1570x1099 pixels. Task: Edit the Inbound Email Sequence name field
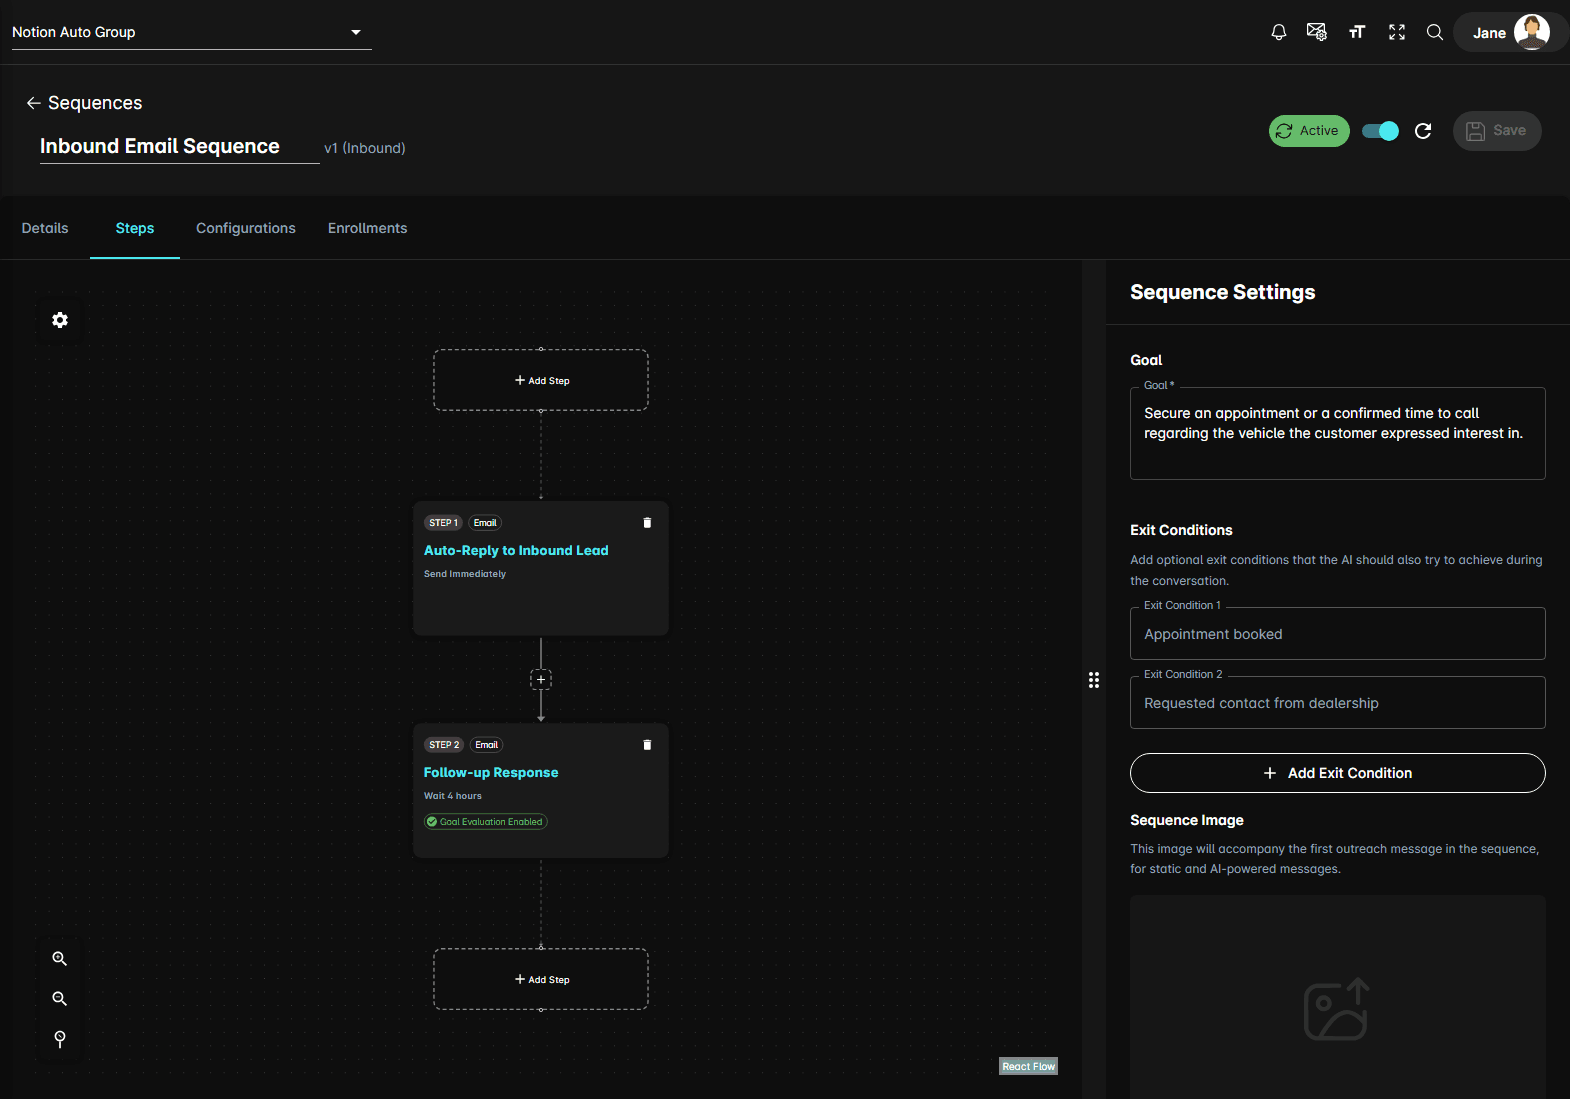[x=180, y=146]
